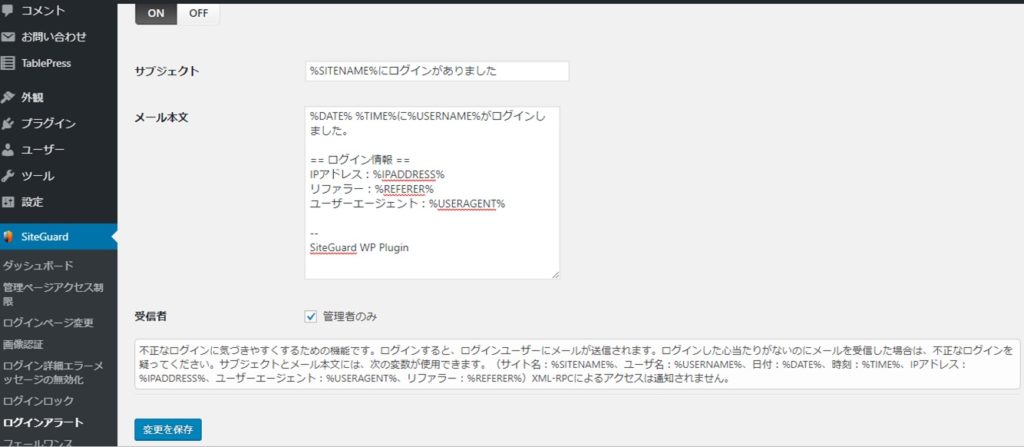
Task: Click the envelope icon beside お問い合わせ
Action: (x=8, y=37)
